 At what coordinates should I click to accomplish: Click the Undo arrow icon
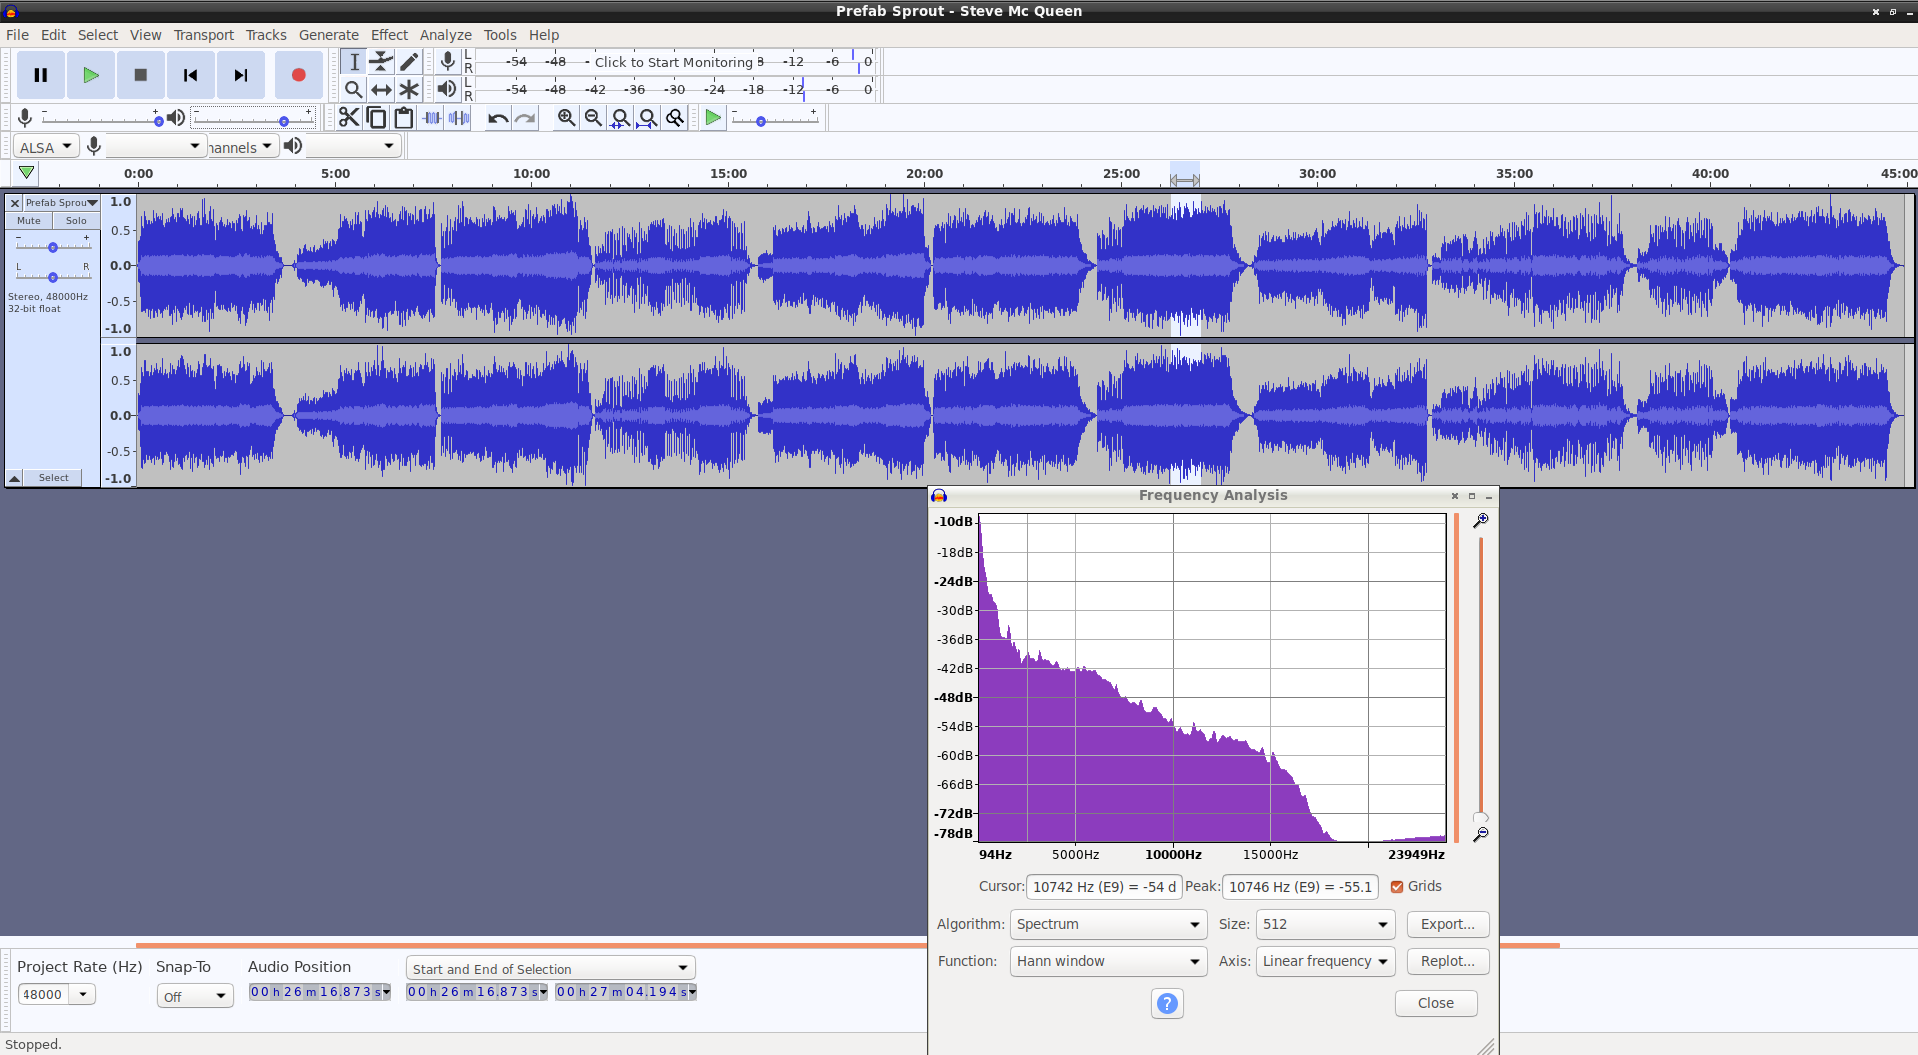pyautogui.click(x=498, y=118)
